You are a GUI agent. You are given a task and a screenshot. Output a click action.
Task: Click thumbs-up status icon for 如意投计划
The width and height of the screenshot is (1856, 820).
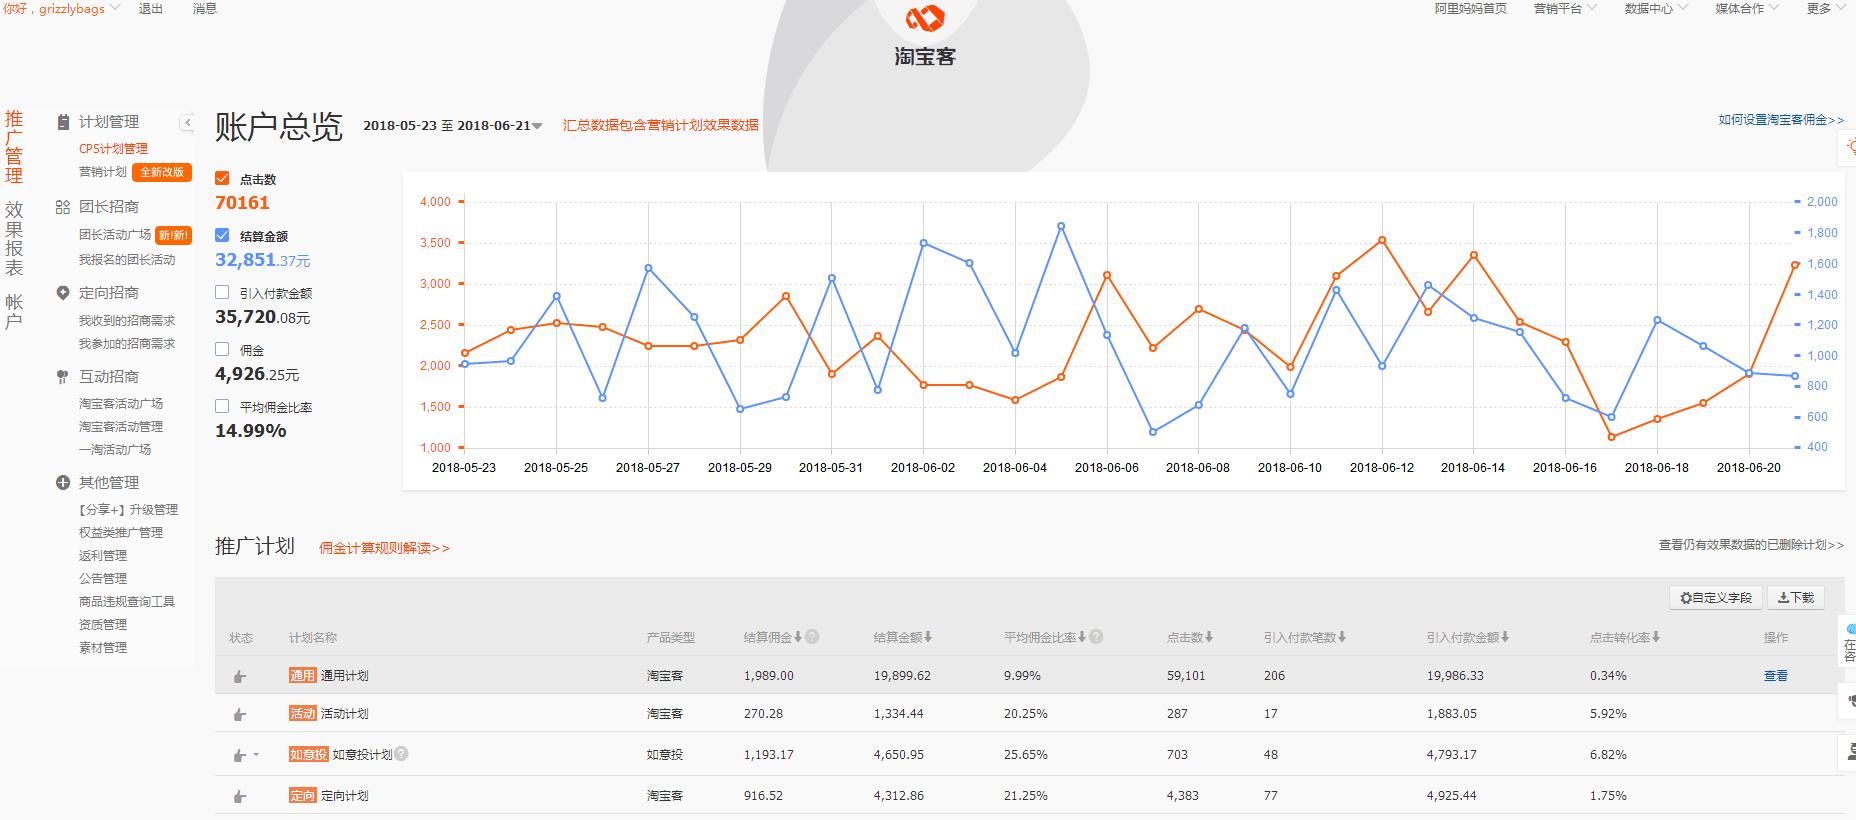click(x=239, y=756)
